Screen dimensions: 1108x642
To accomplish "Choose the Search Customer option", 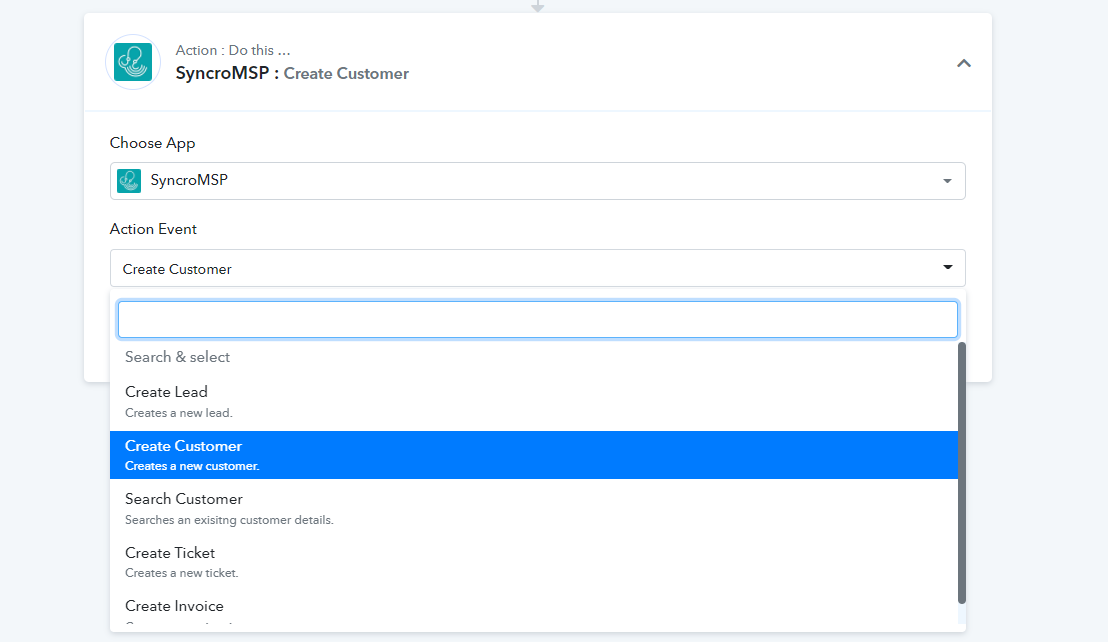I will pos(534,509).
